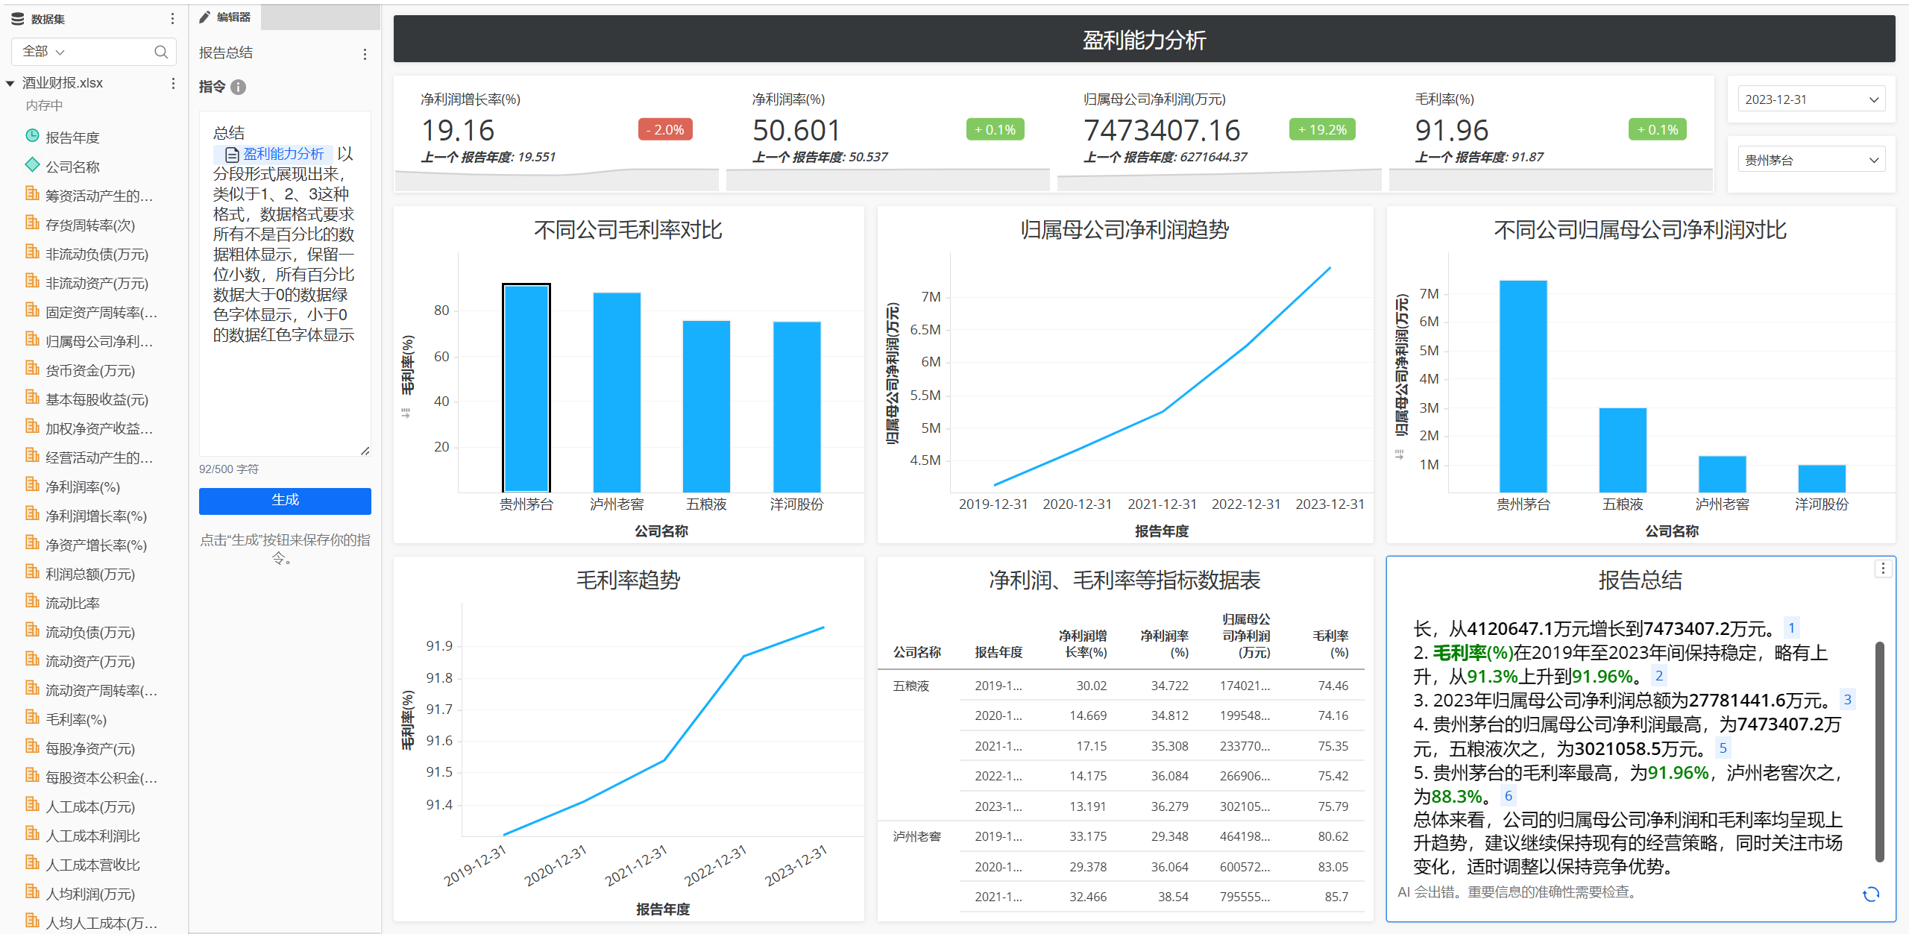Click the 公司名称 table column header

coord(917,652)
